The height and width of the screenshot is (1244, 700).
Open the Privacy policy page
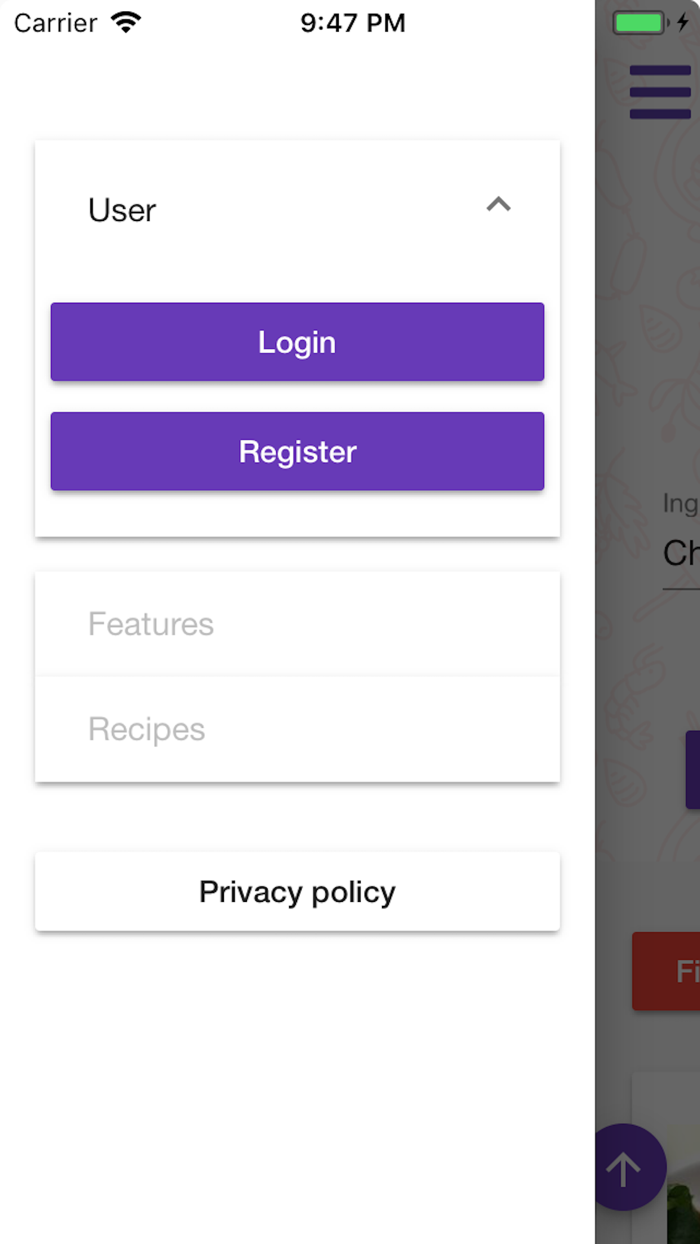coord(297,891)
